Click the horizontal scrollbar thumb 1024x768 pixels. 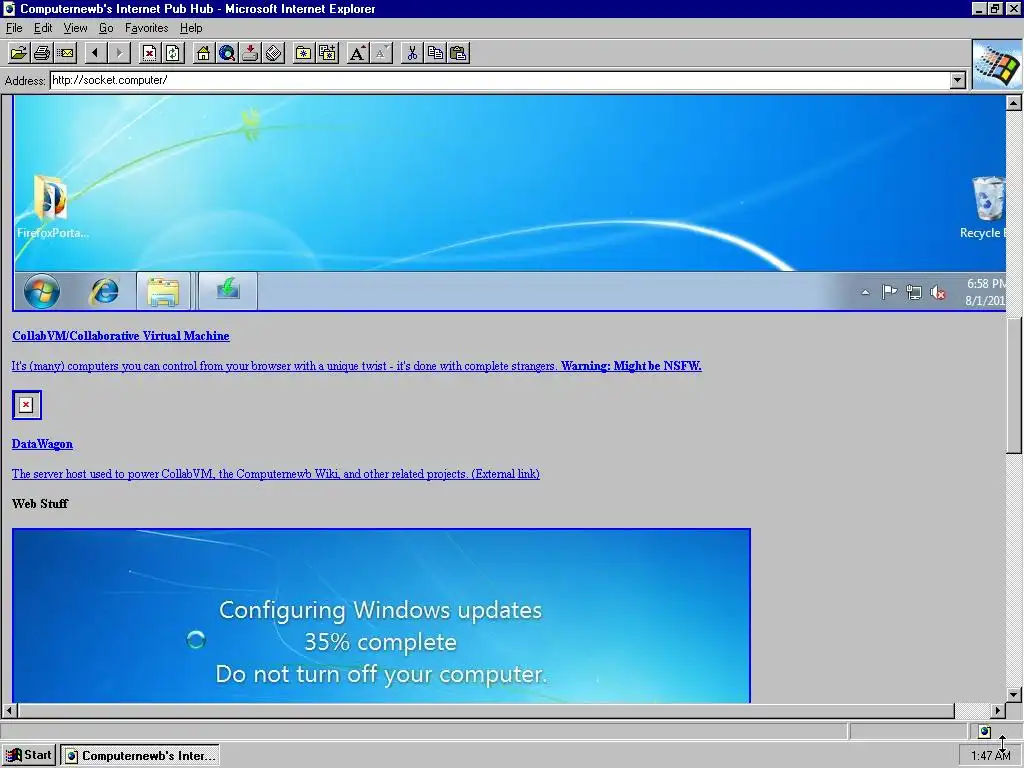click(486, 711)
